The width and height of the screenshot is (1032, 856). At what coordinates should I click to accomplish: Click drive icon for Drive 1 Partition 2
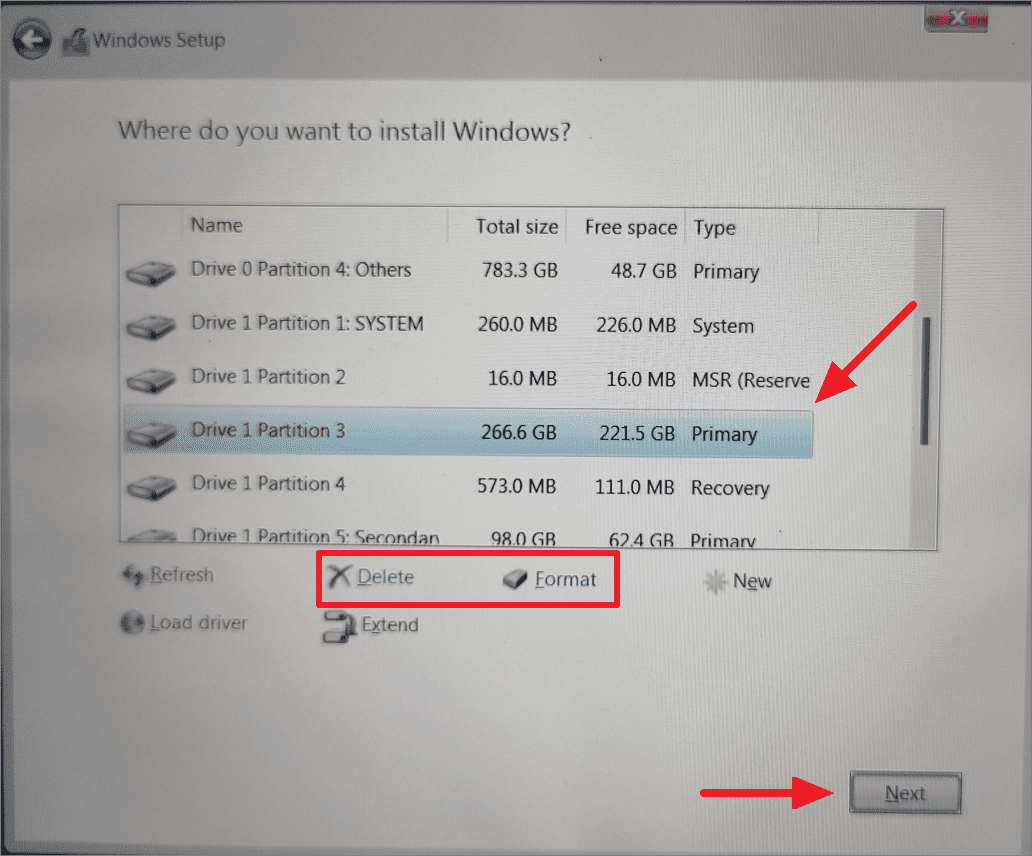tap(151, 380)
